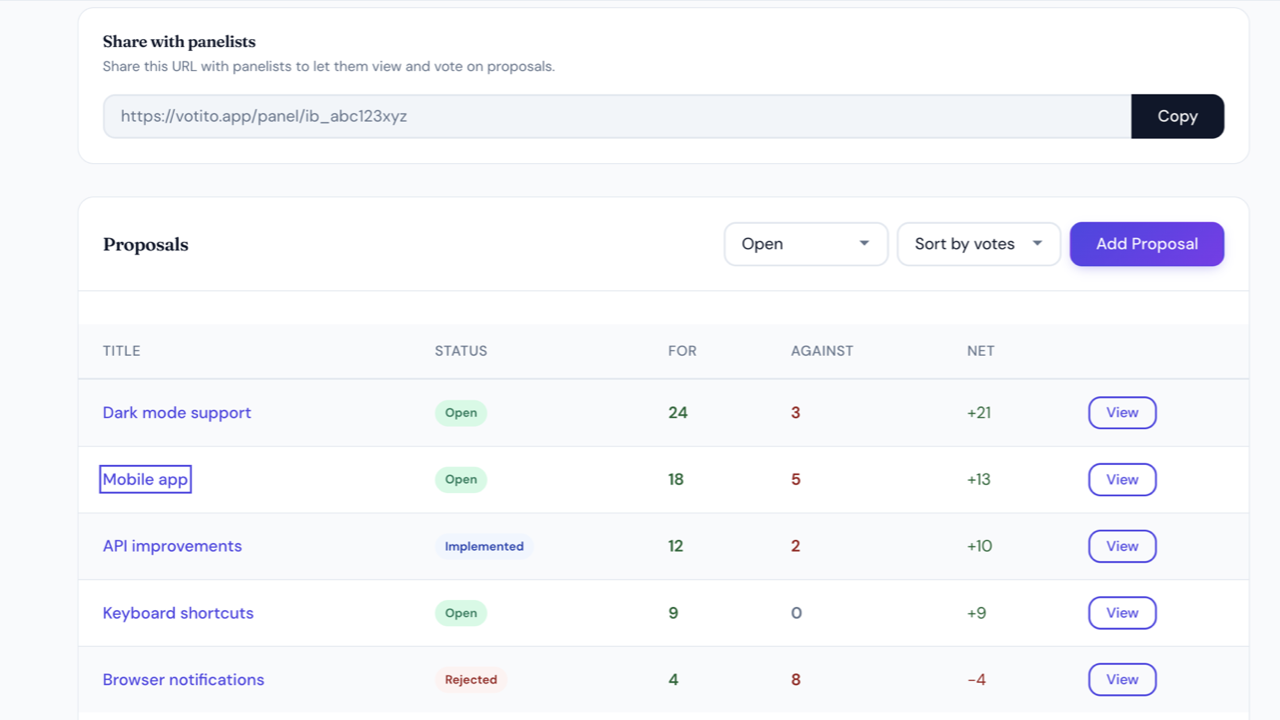Click the Add Proposal button
Image resolution: width=1280 pixels, height=720 pixels.
tap(1147, 244)
